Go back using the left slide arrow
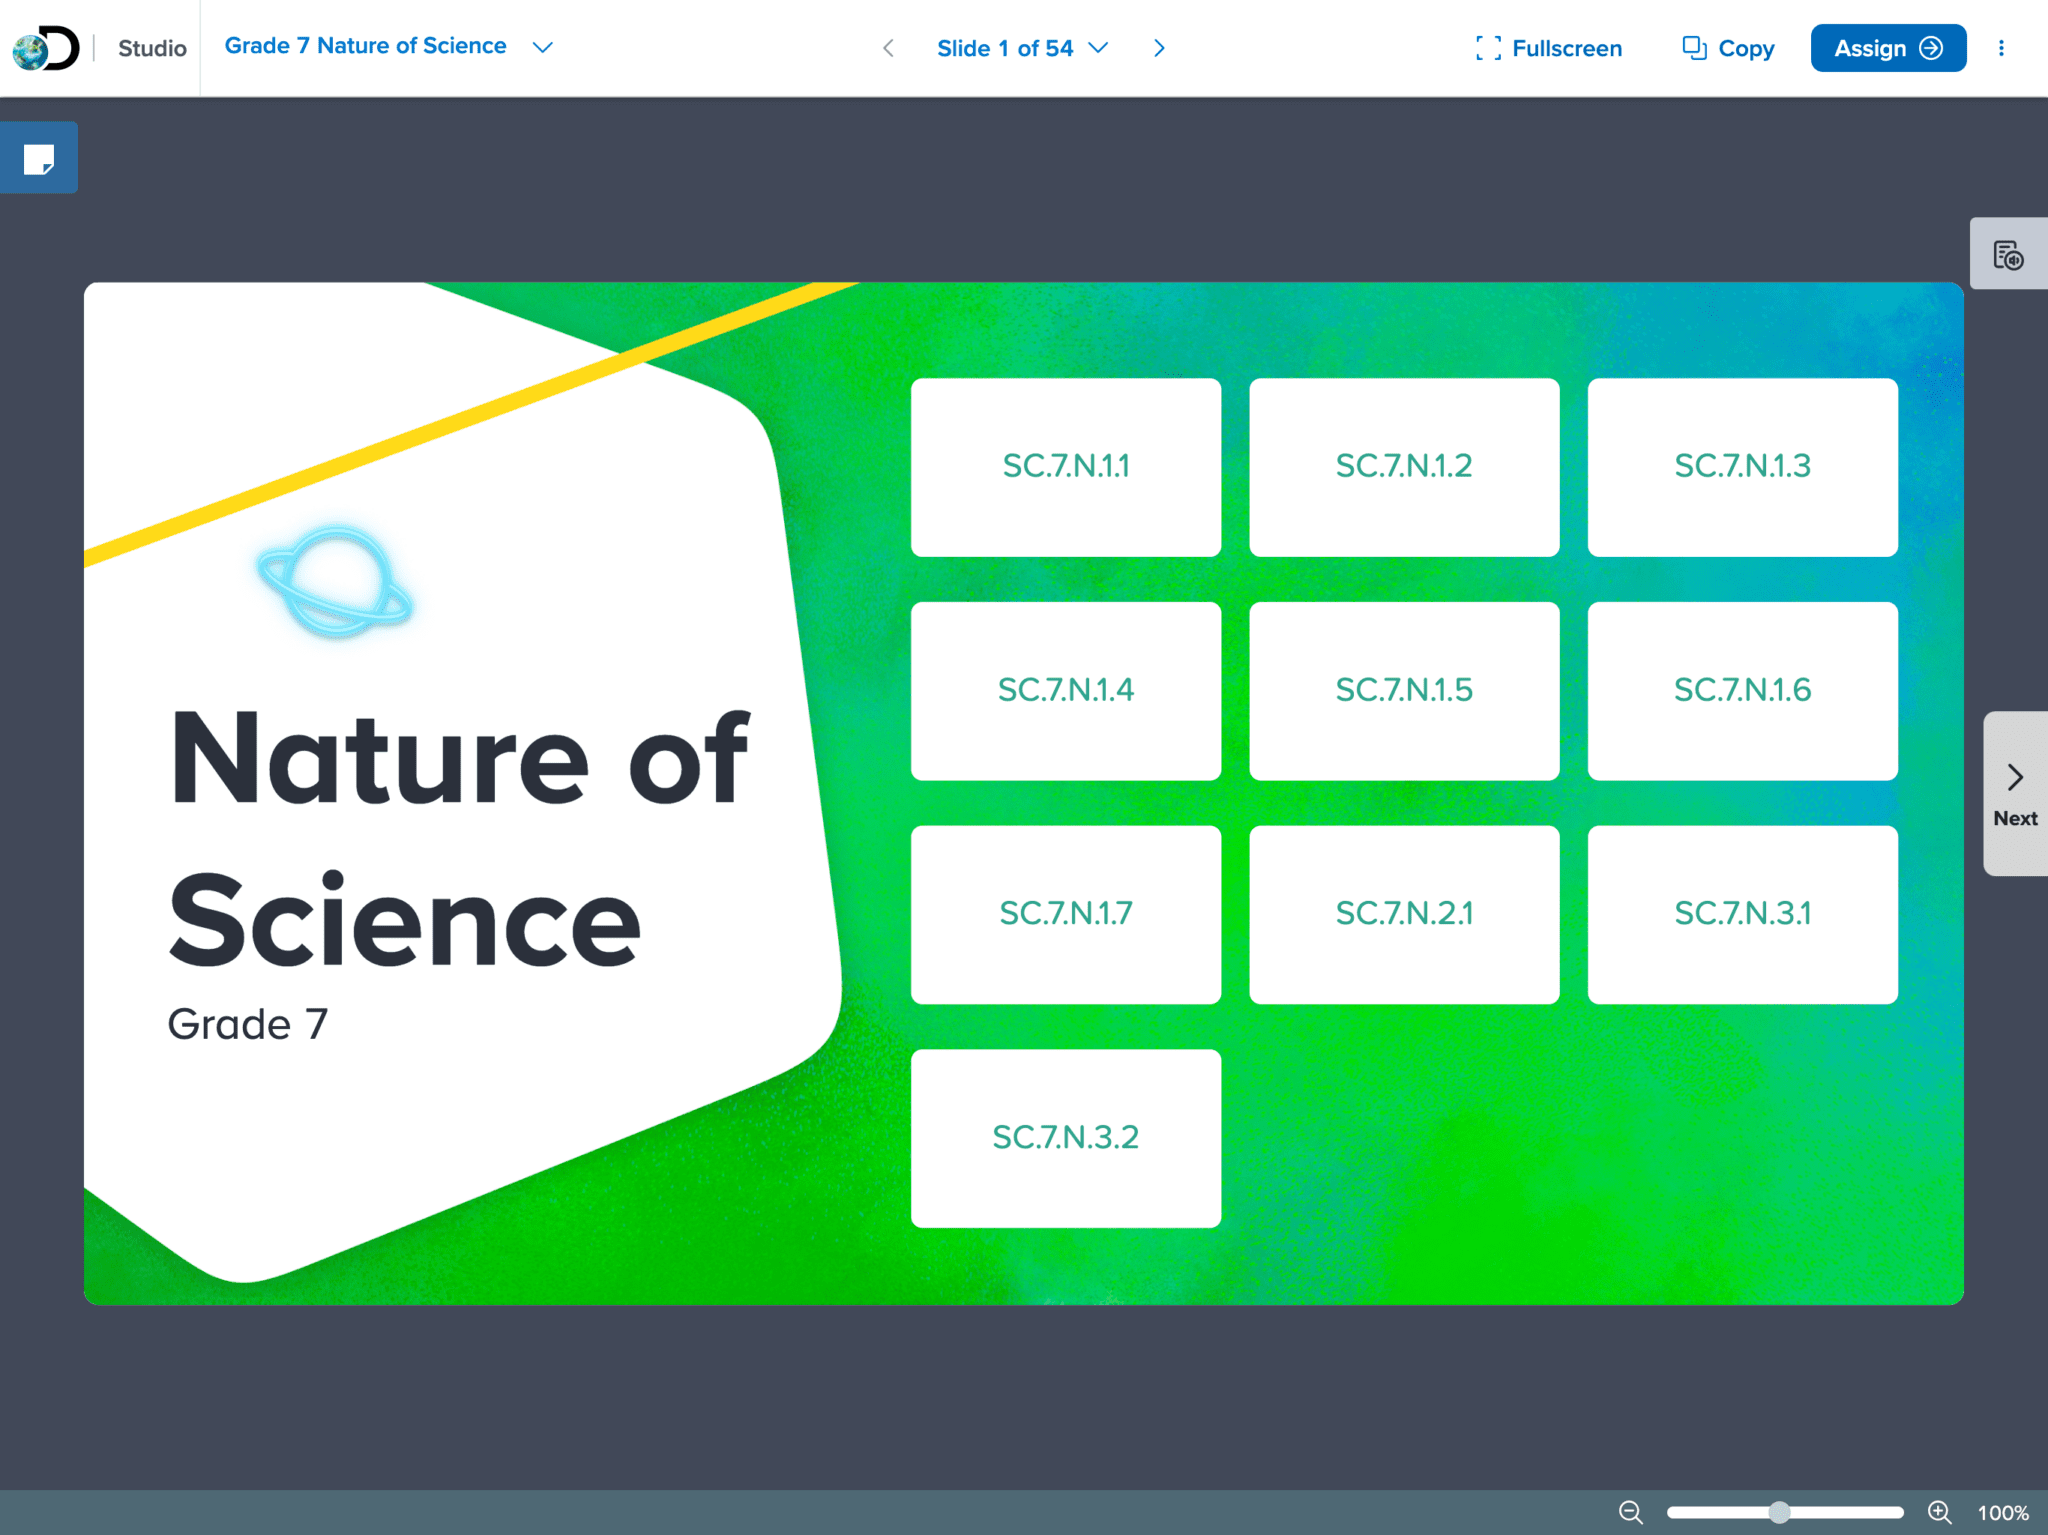 (888, 47)
